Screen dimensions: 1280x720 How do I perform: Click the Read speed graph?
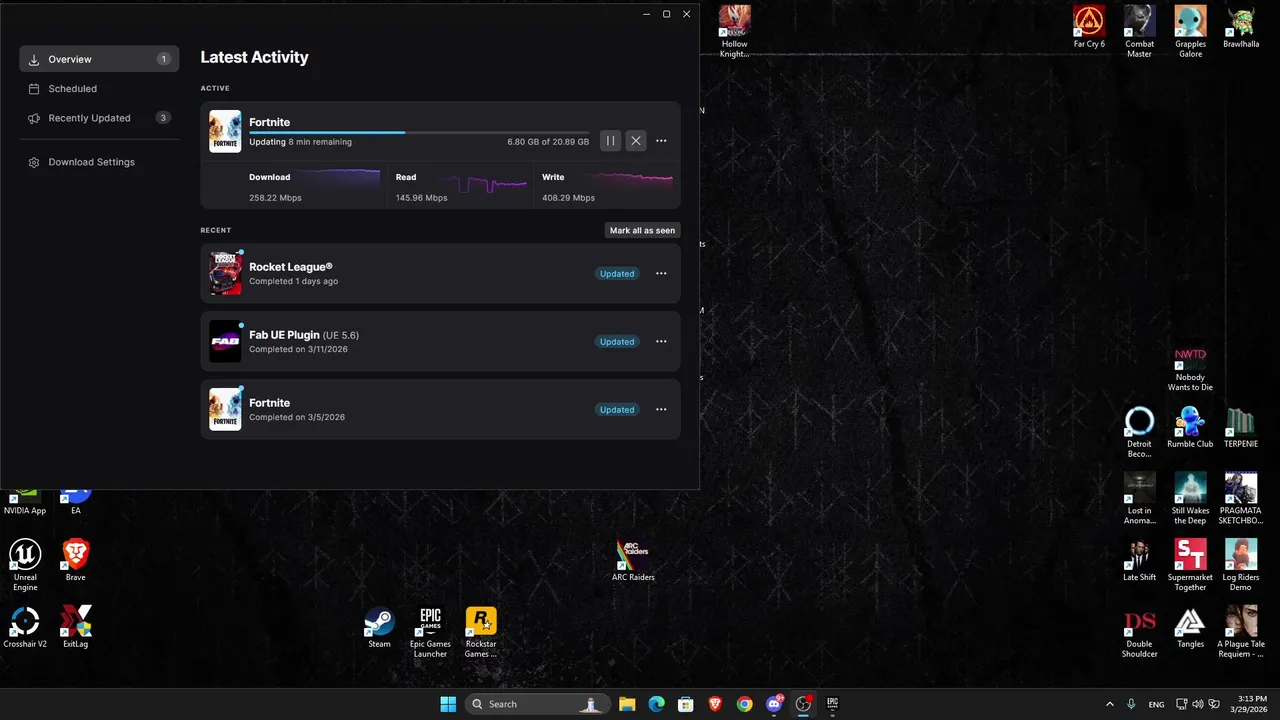485,183
